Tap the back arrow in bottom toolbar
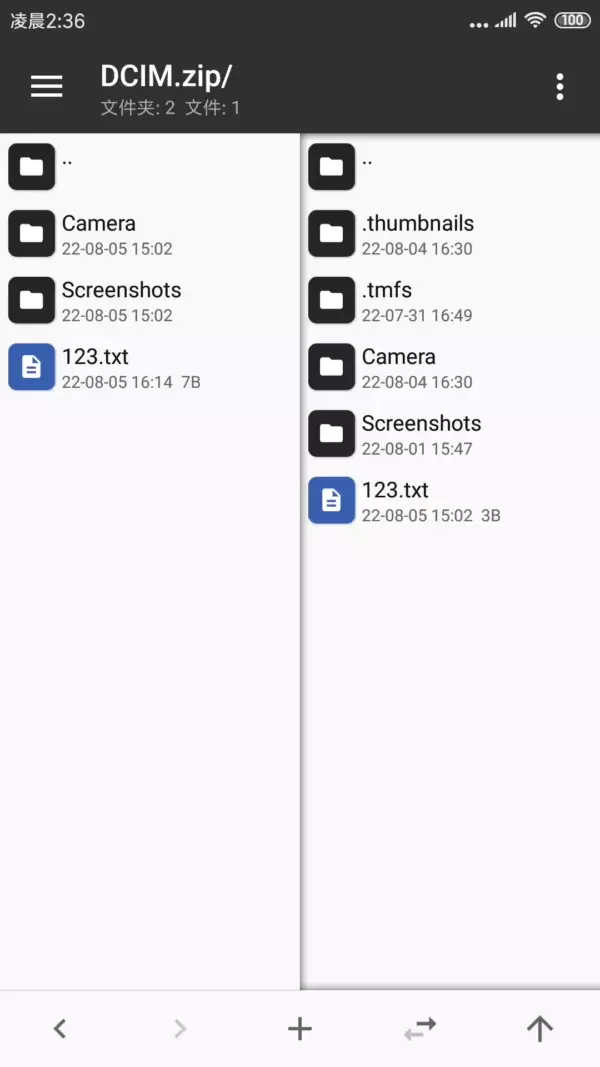 (x=60, y=1028)
